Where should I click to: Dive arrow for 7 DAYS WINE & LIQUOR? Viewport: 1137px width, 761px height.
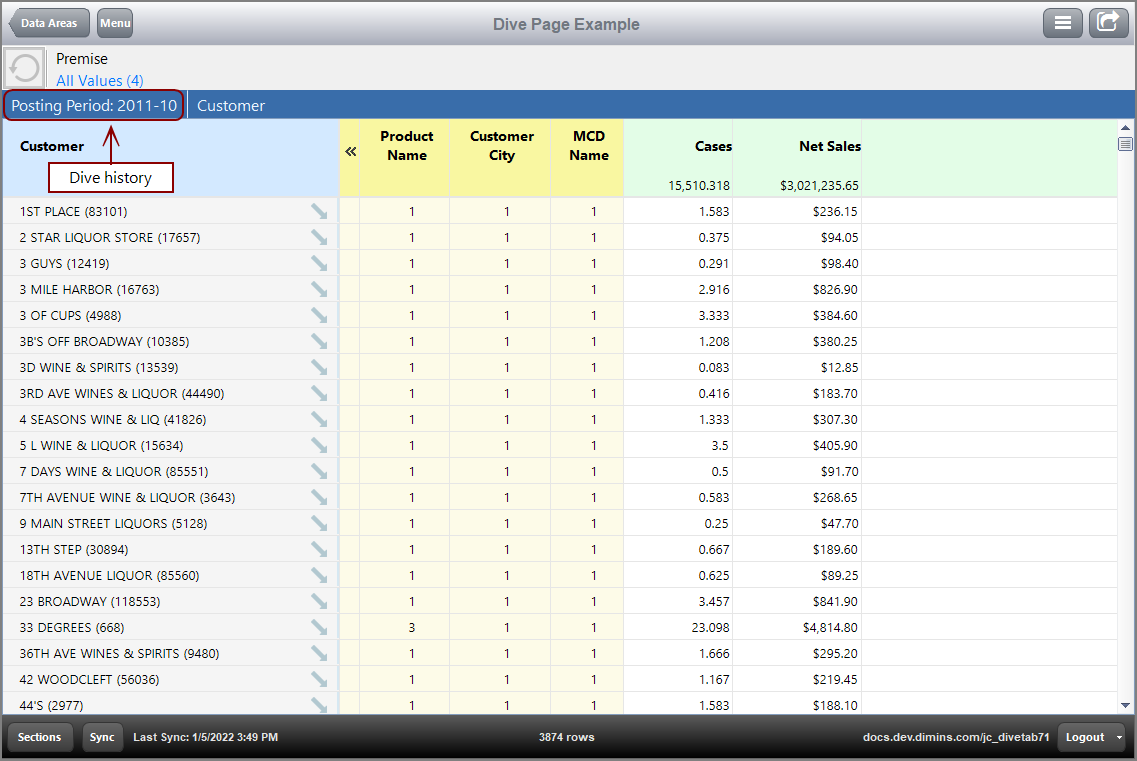319,472
